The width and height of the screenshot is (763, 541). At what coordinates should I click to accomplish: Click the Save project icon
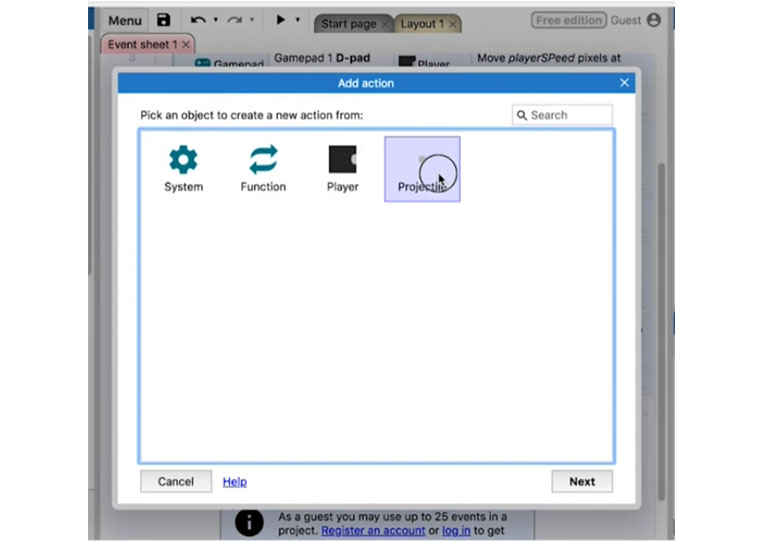(164, 20)
